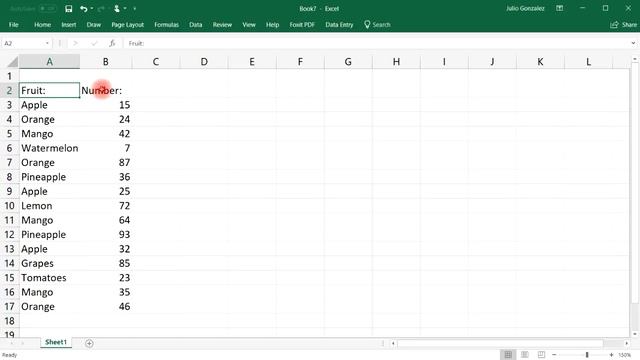The width and height of the screenshot is (640, 360).
Task: Select the Lemon cell
Action: pos(49,206)
